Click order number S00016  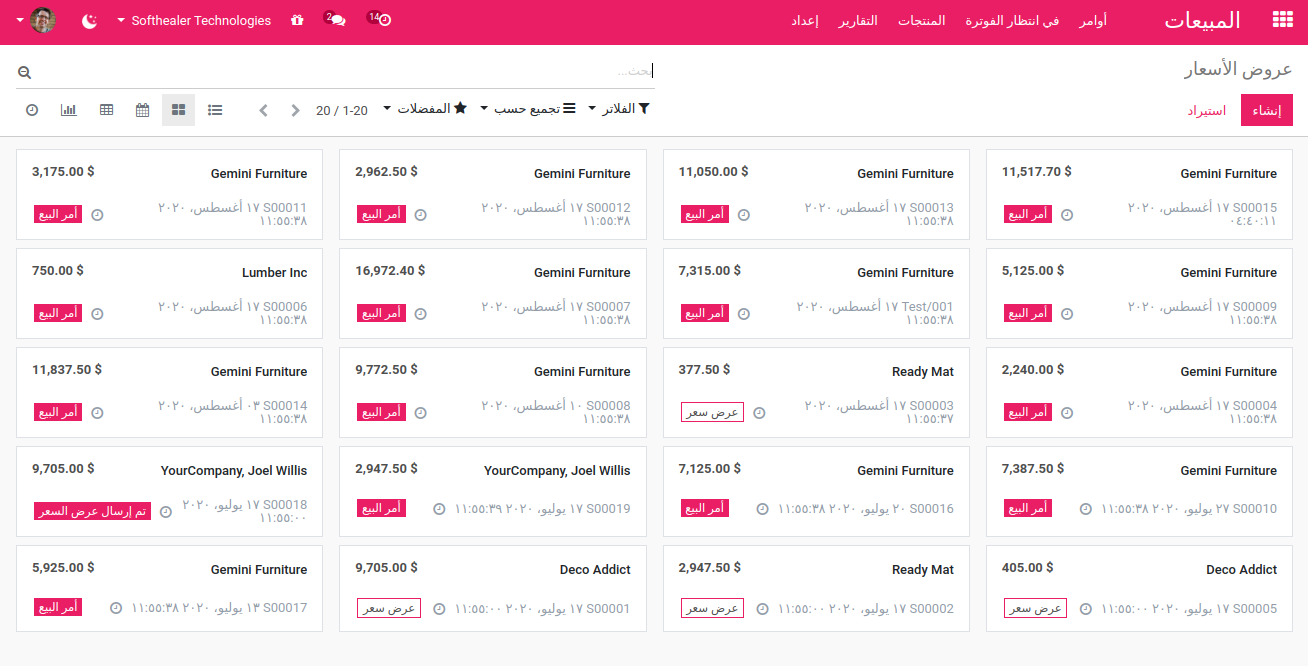pos(932,508)
